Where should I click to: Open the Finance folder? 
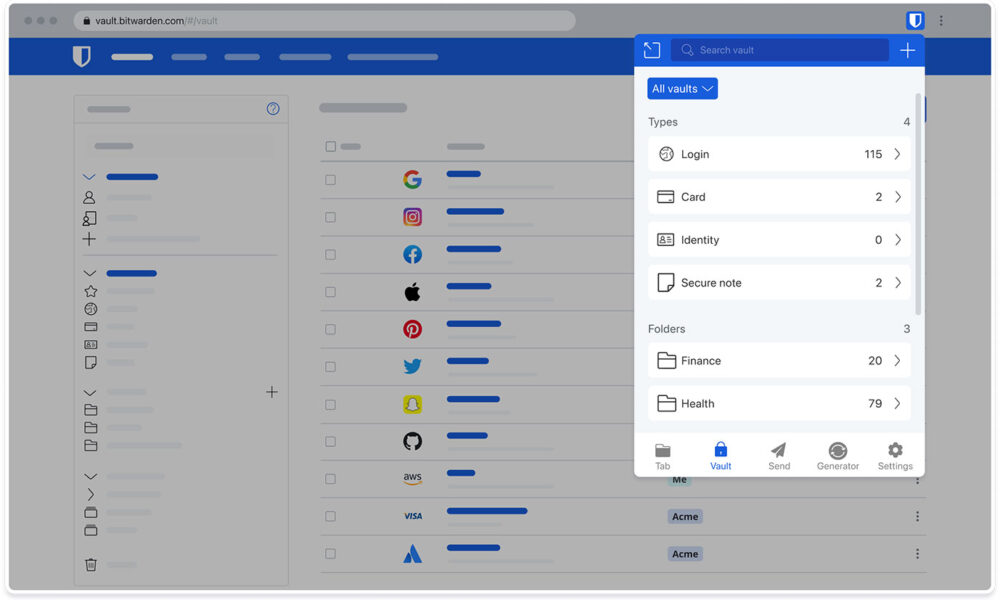click(x=779, y=361)
